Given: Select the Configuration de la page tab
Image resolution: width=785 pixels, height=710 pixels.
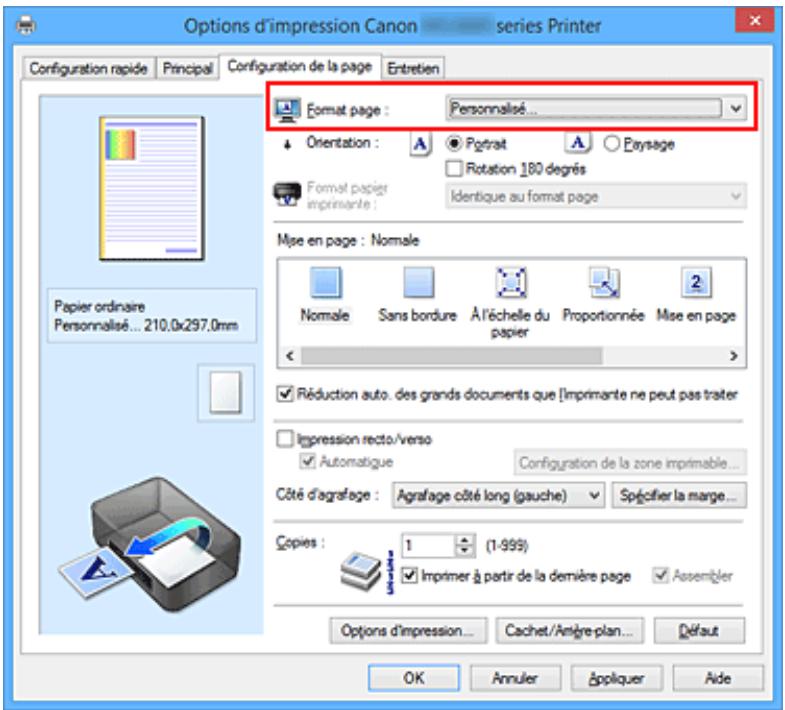Looking at the screenshot, I should [300, 67].
